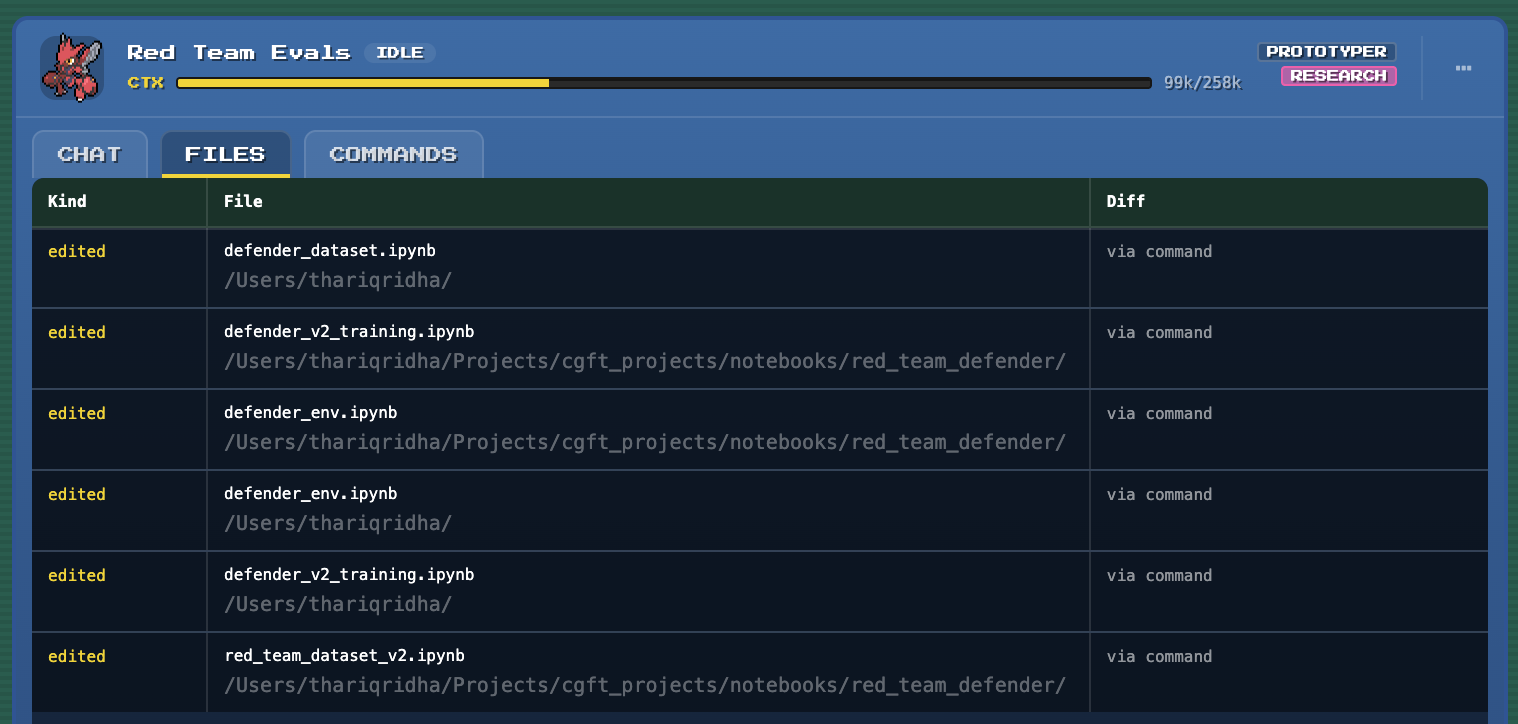This screenshot has width=1518, height=724.
Task: Open the three-dot more options menu
Action: (1463, 68)
